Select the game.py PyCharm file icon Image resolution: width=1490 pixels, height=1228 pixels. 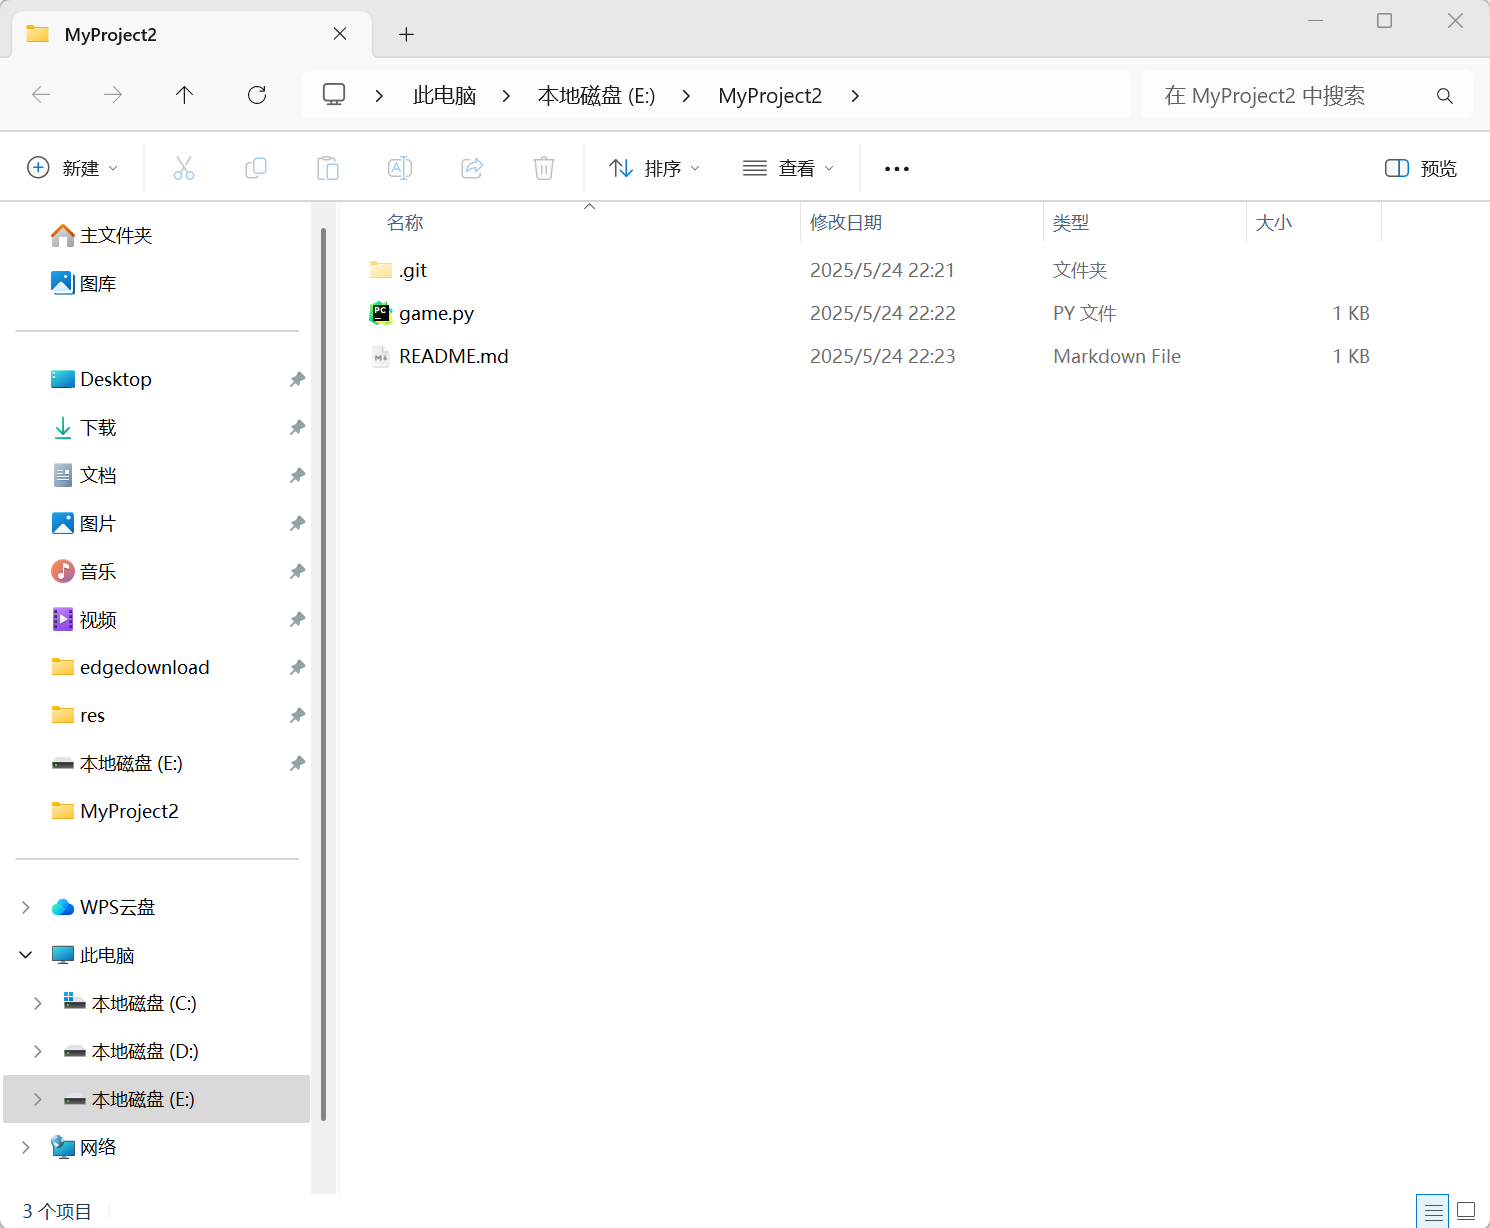[x=381, y=313]
